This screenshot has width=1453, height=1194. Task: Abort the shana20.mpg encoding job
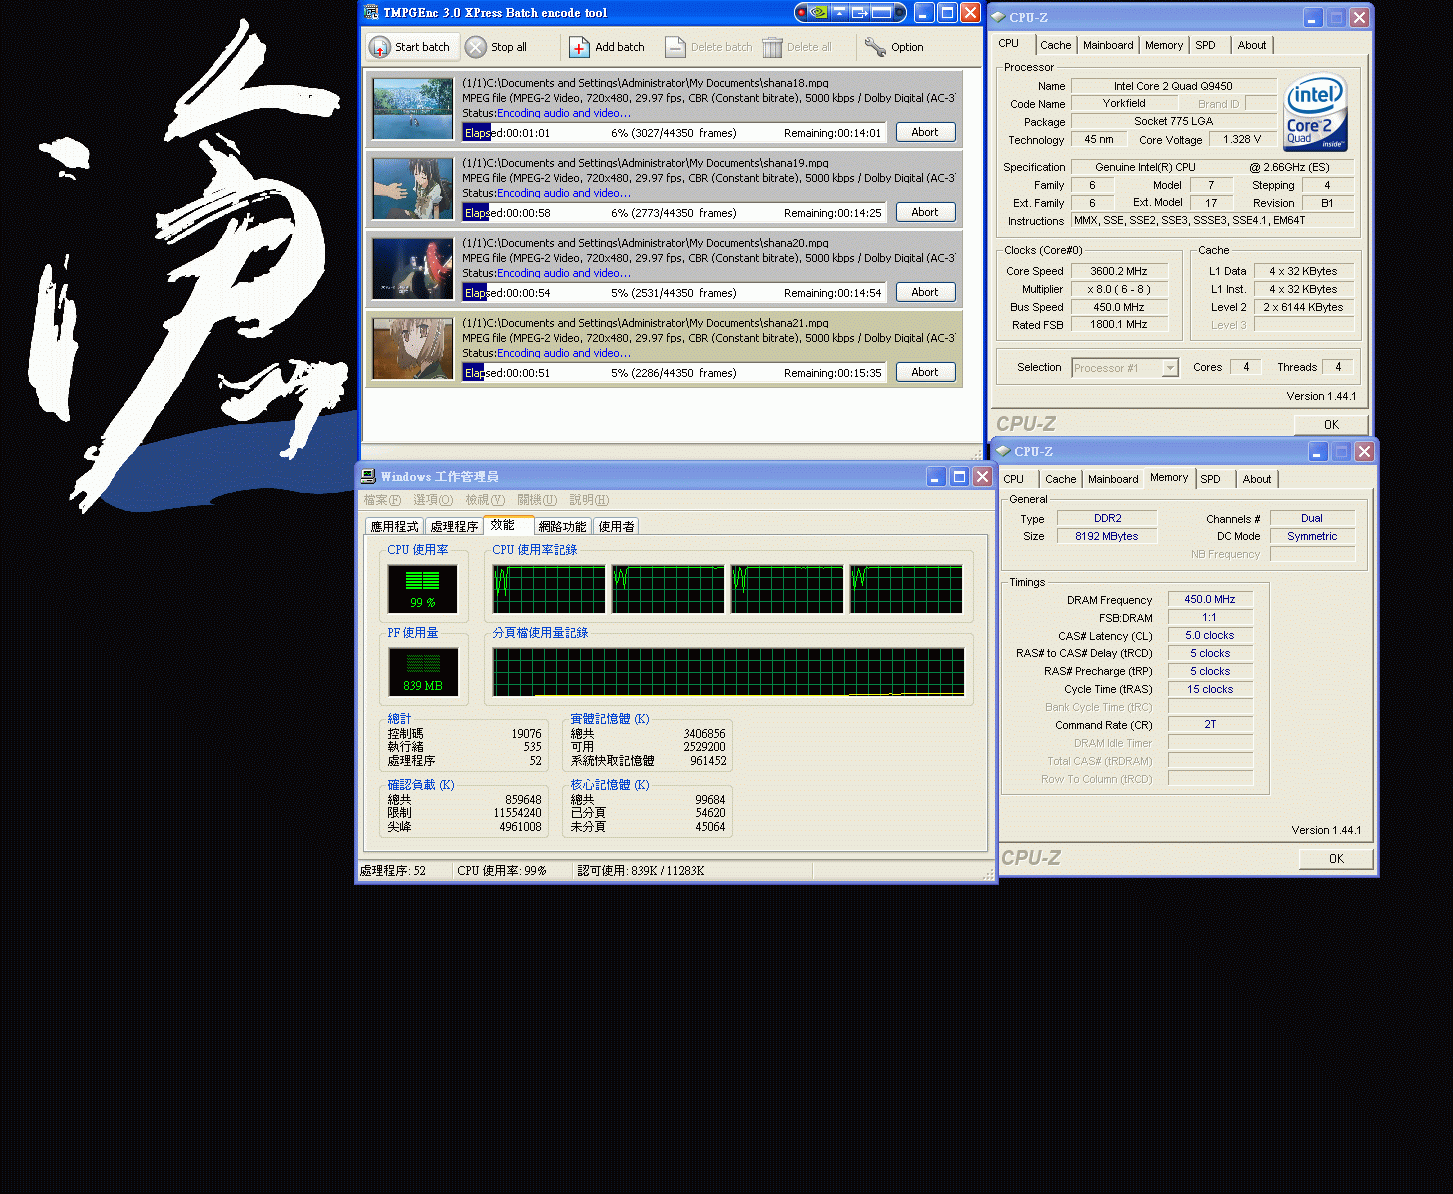(925, 292)
